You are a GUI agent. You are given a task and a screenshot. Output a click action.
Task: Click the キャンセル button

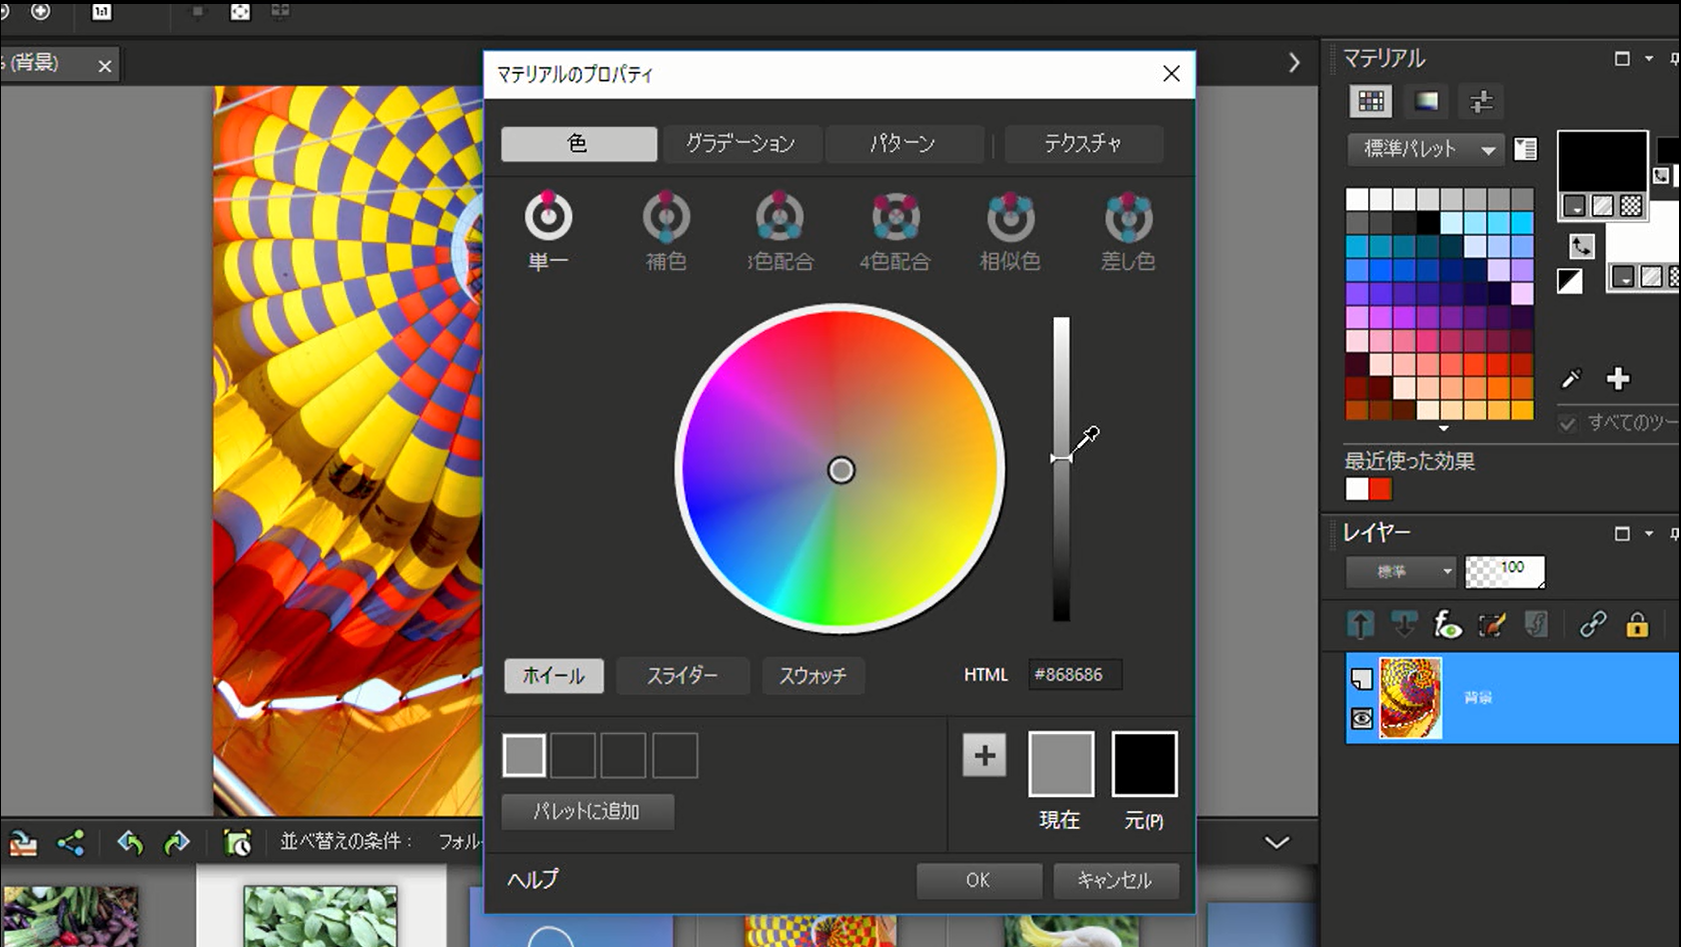pyautogui.click(x=1115, y=880)
